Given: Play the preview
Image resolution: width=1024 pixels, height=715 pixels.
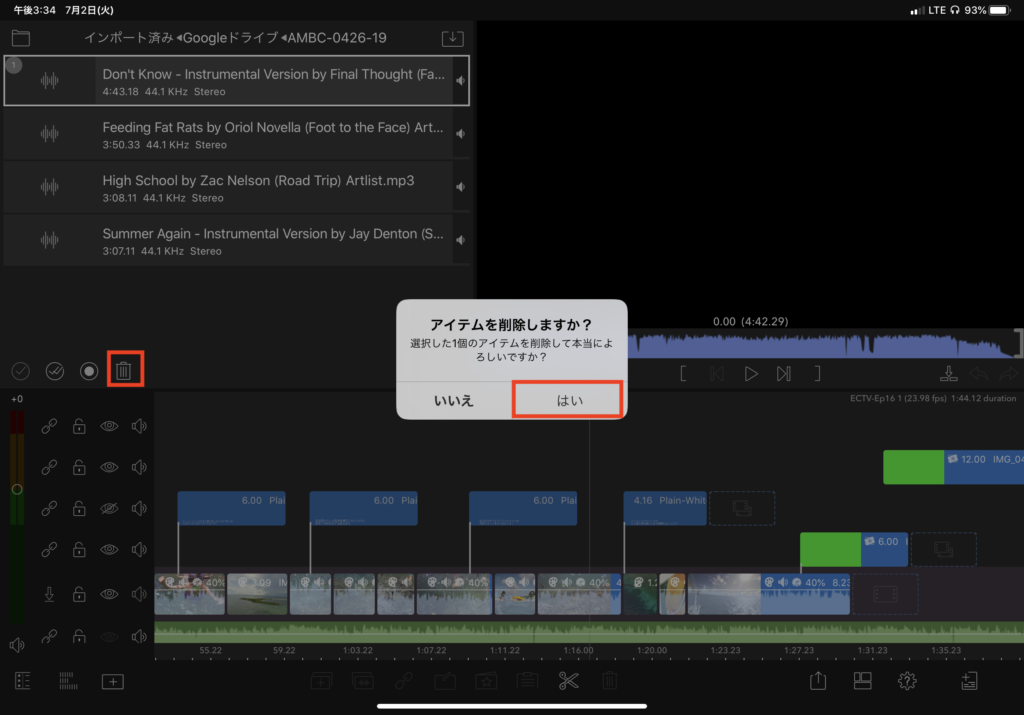Looking at the screenshot, I should [751, 373].
